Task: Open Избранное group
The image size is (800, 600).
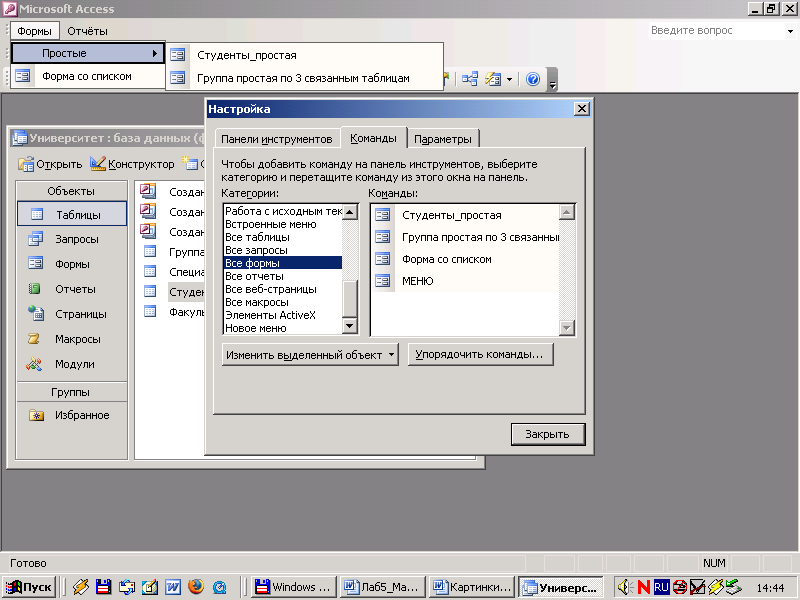Action: coord(72,415)
